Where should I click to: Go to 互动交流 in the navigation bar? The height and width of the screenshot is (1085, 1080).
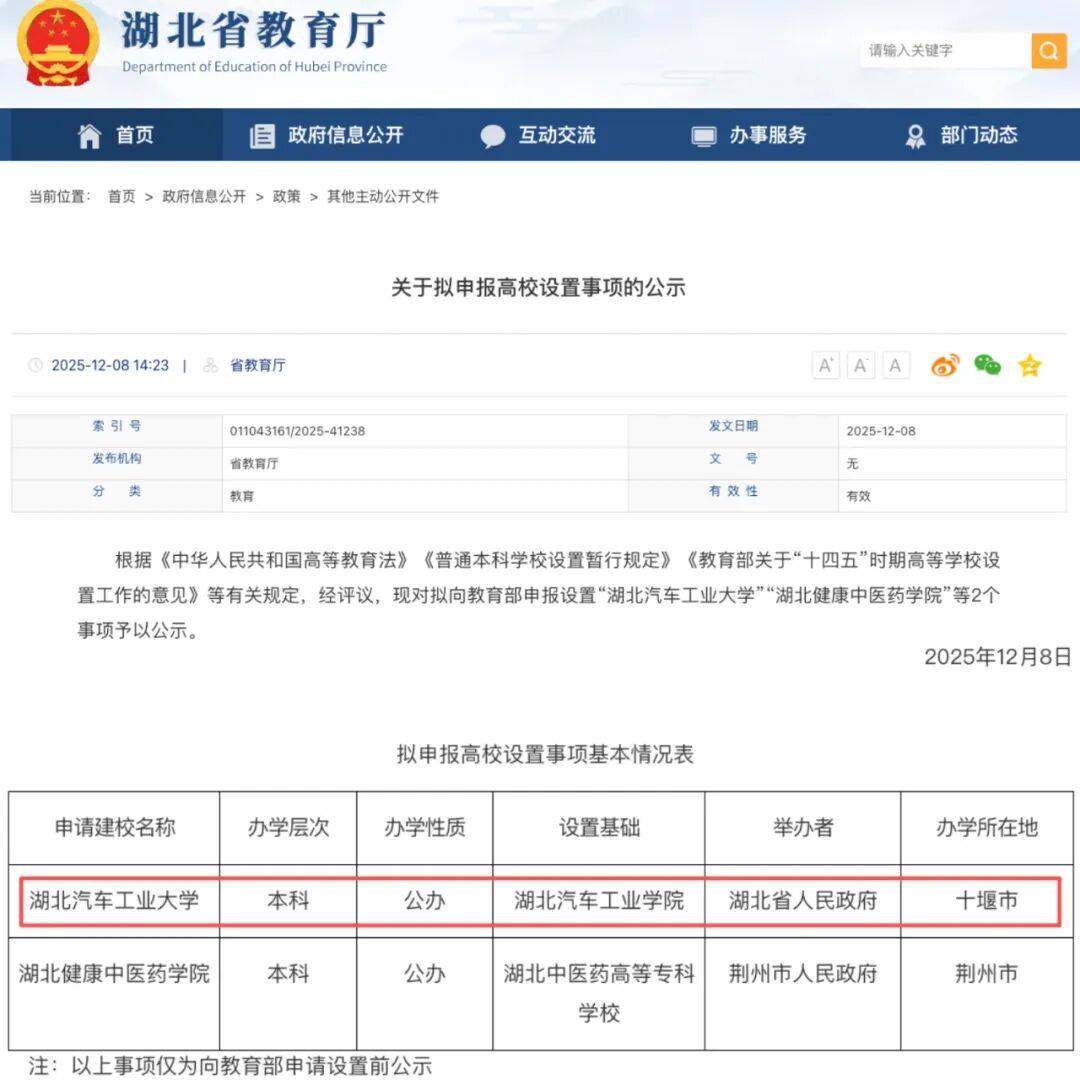[x=538, y=135]
